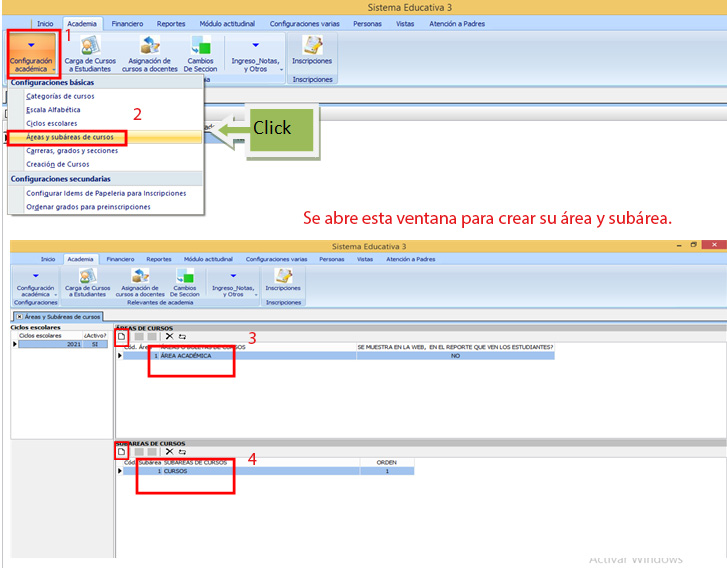
Task: Click new record icon in Subáreas de Cursos toolbar
Action: click(x=121, y=452)
